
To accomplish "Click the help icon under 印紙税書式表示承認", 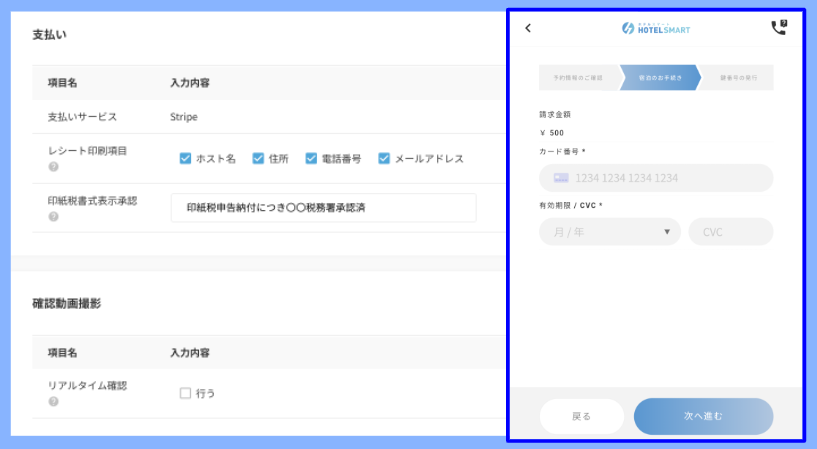I will point(53,216).
